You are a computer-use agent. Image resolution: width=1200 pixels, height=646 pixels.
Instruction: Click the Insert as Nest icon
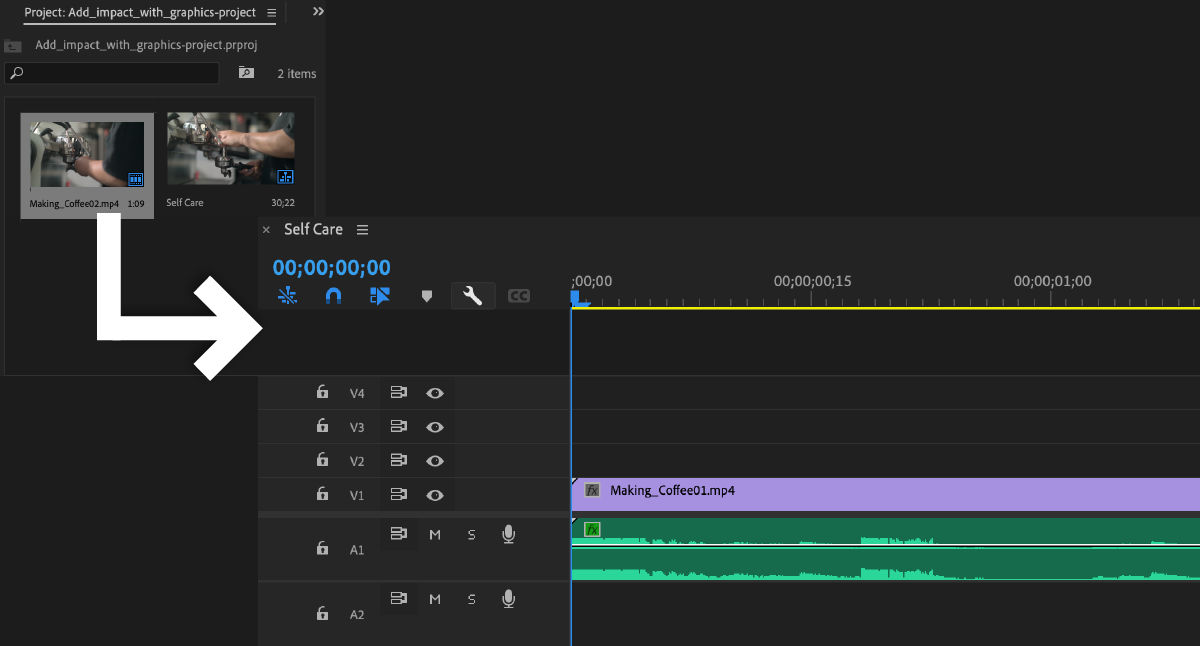[x=380, y=295]
